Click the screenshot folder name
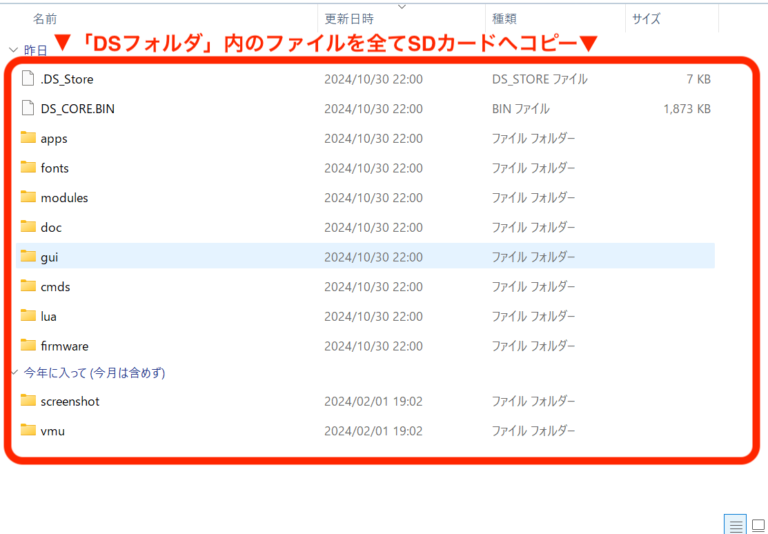The image size is (768, 534). 70,401
